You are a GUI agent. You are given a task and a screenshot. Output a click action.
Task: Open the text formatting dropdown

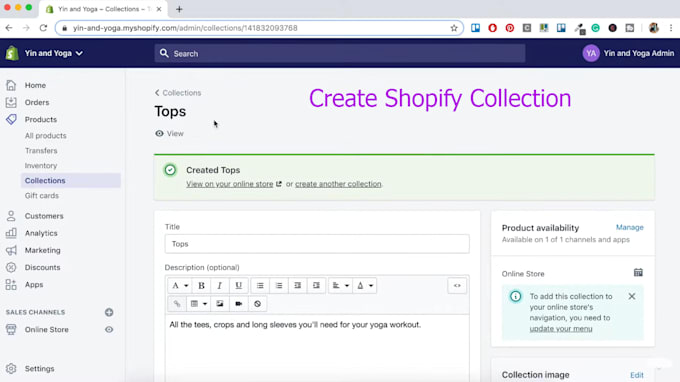click(180, 285)
